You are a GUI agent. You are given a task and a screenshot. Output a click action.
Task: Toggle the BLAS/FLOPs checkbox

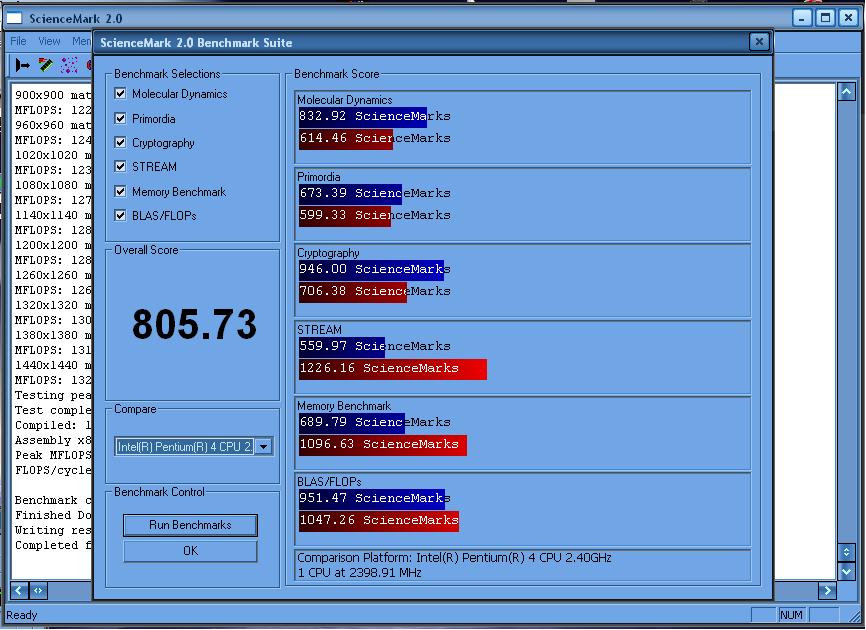pyautogui.click(x=120, y=215)
